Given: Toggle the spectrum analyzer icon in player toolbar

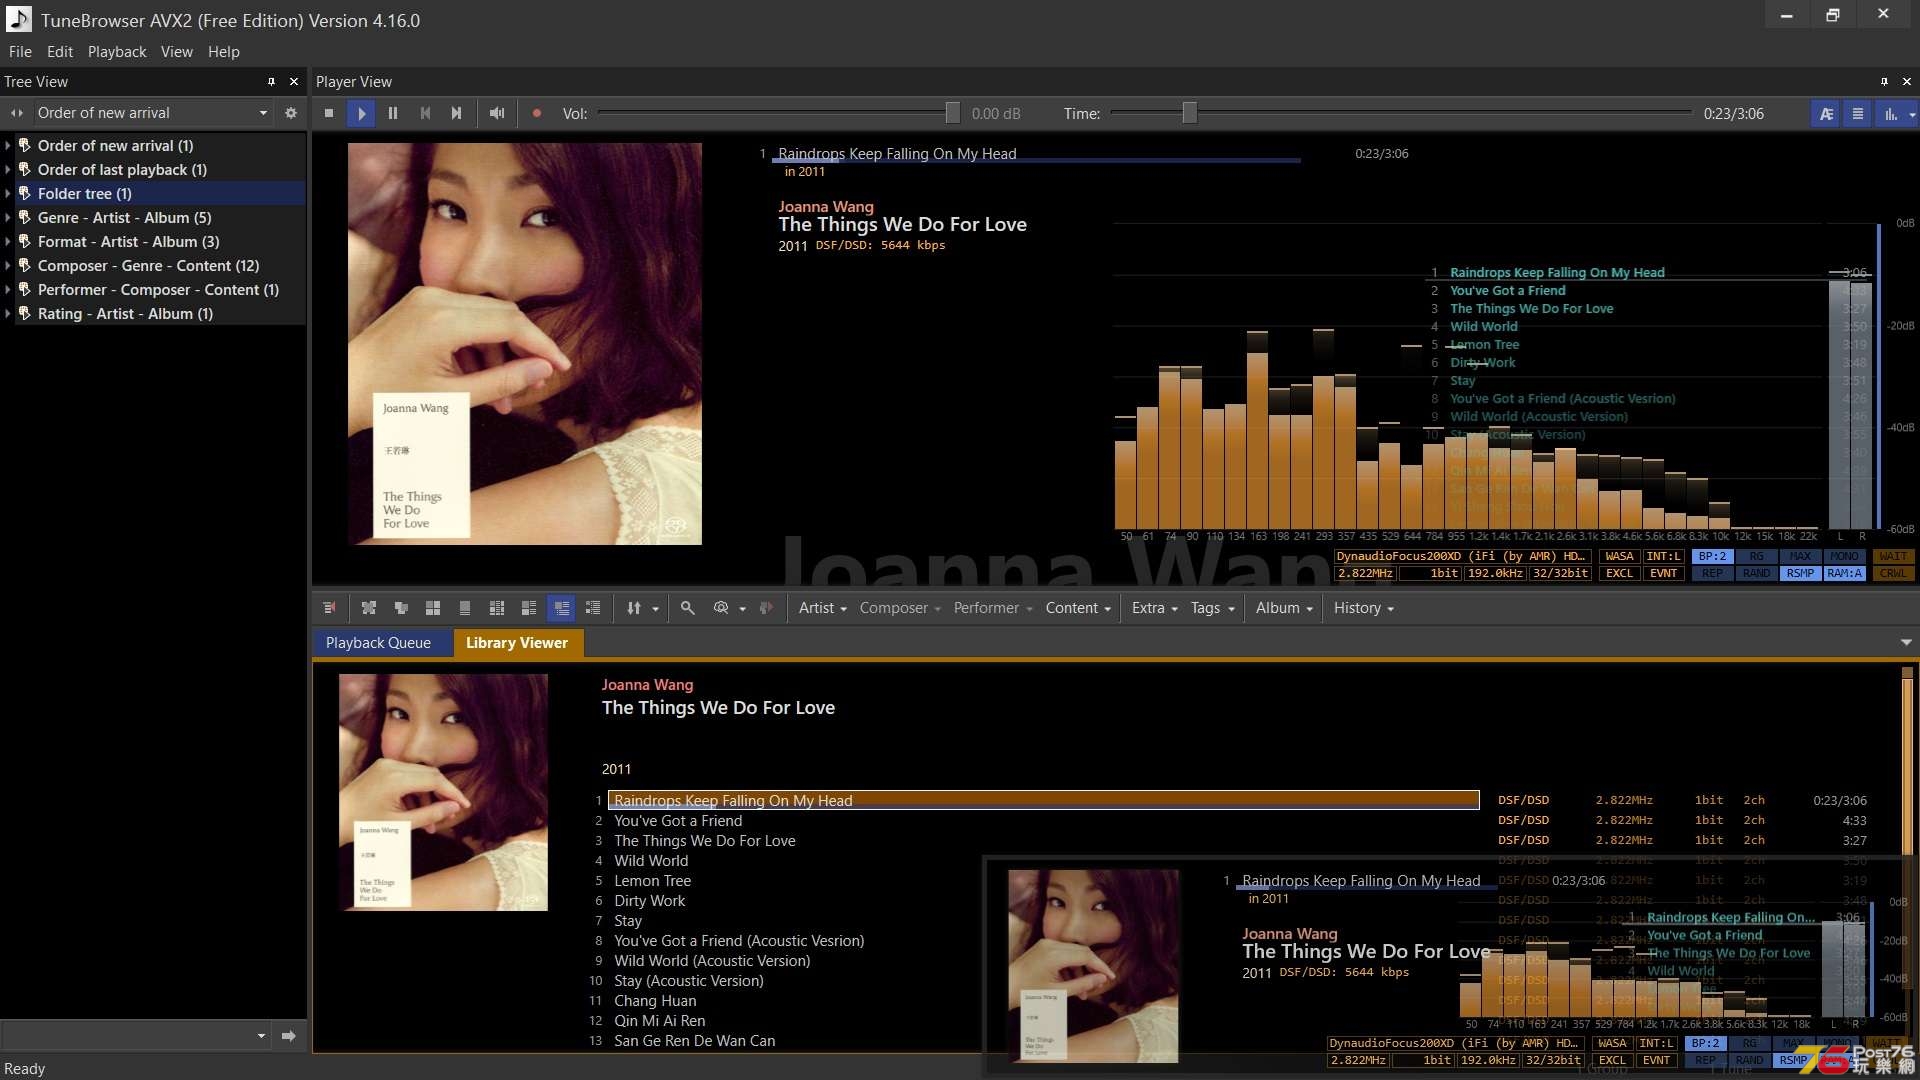Looking at the screenshot, I should pos(1891,114).
